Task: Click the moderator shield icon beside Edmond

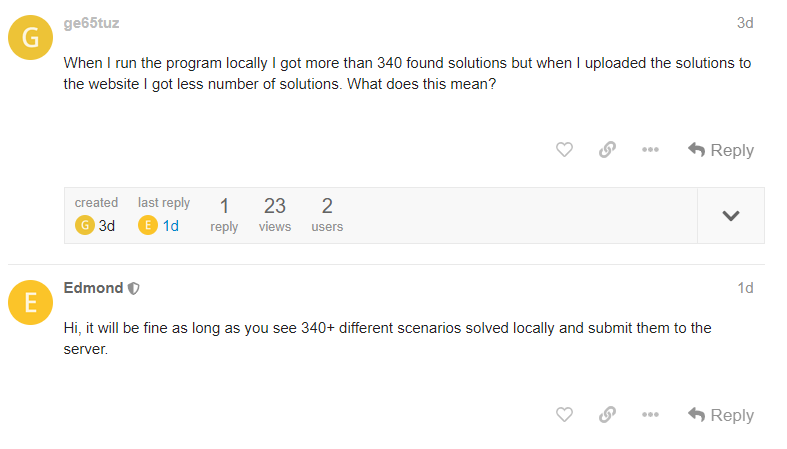Action: click(134, 288)
